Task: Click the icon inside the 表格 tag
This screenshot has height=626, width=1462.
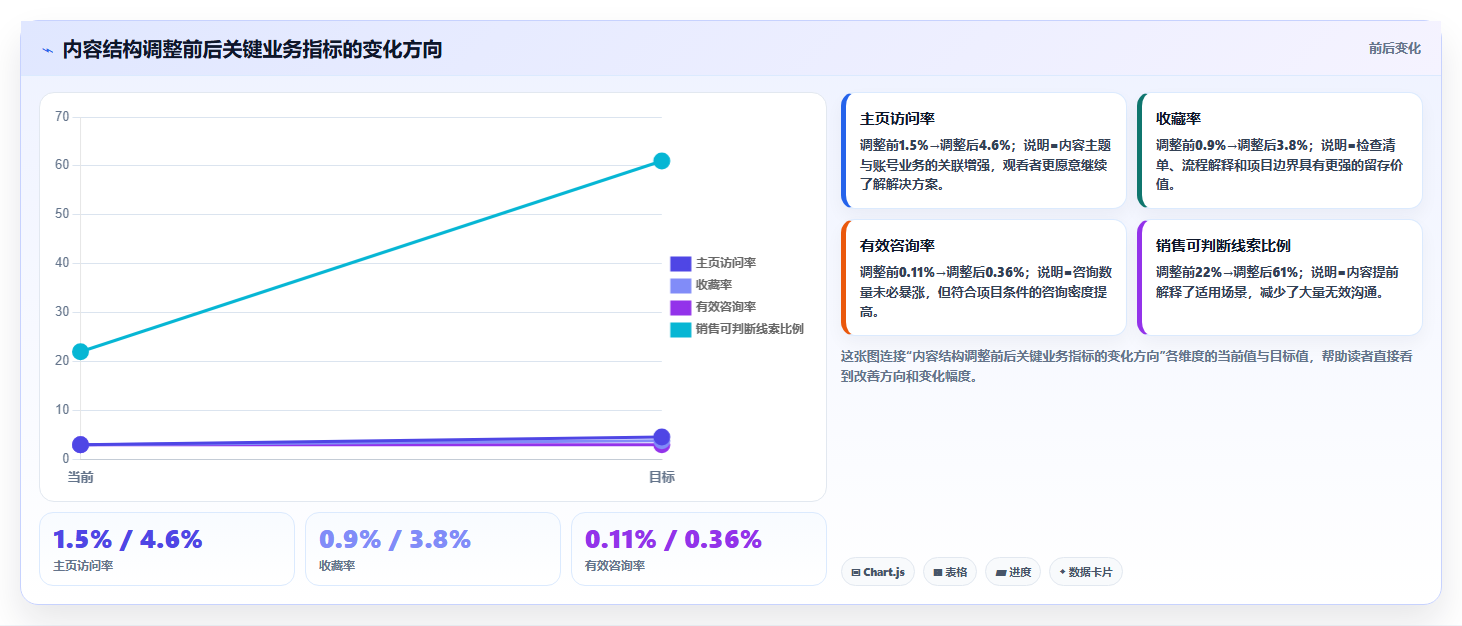Action: (938, 573)
